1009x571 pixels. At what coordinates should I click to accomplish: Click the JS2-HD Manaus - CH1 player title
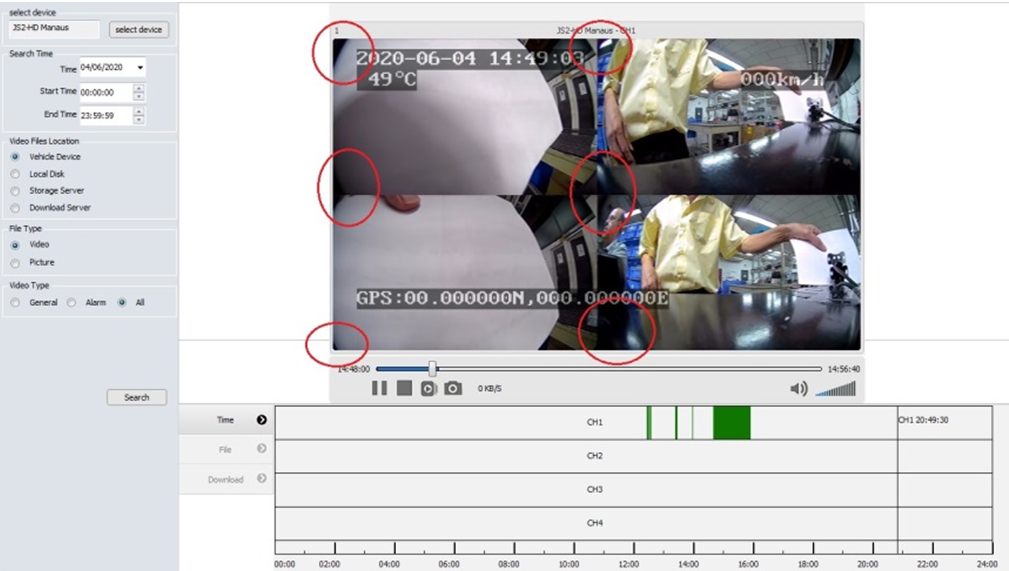(596, 30)
